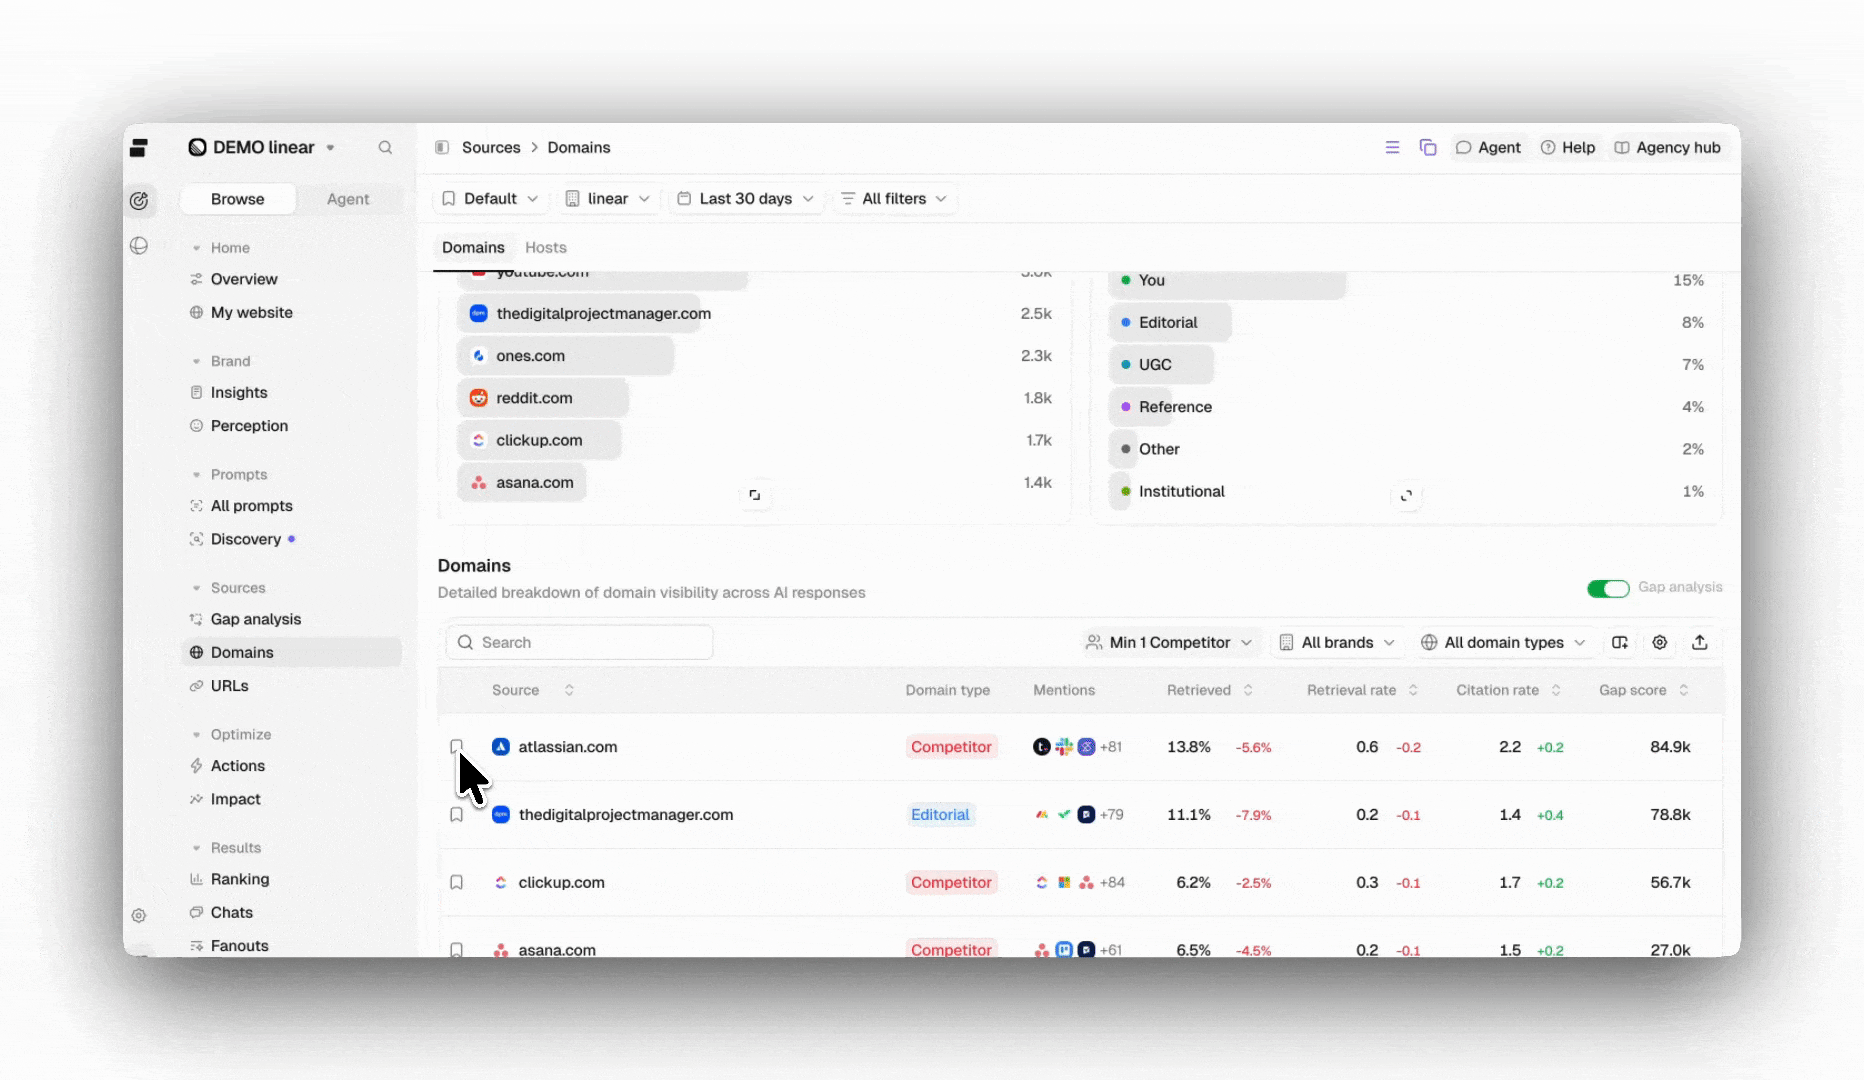Viewport: 1864px width, 1080px height.
Task: Click the globe icon in left rail
Action: click(139, 245)
